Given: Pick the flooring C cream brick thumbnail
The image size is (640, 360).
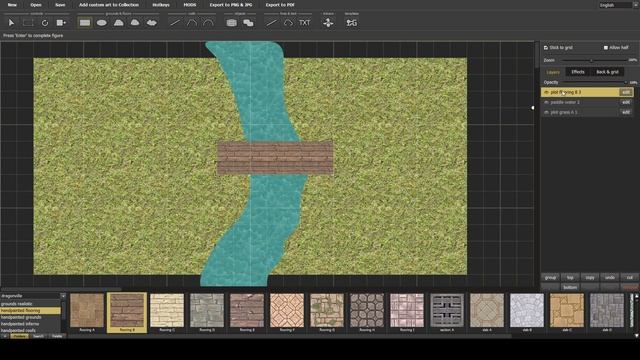Looking at the screenshot, I should coord(167,310).
